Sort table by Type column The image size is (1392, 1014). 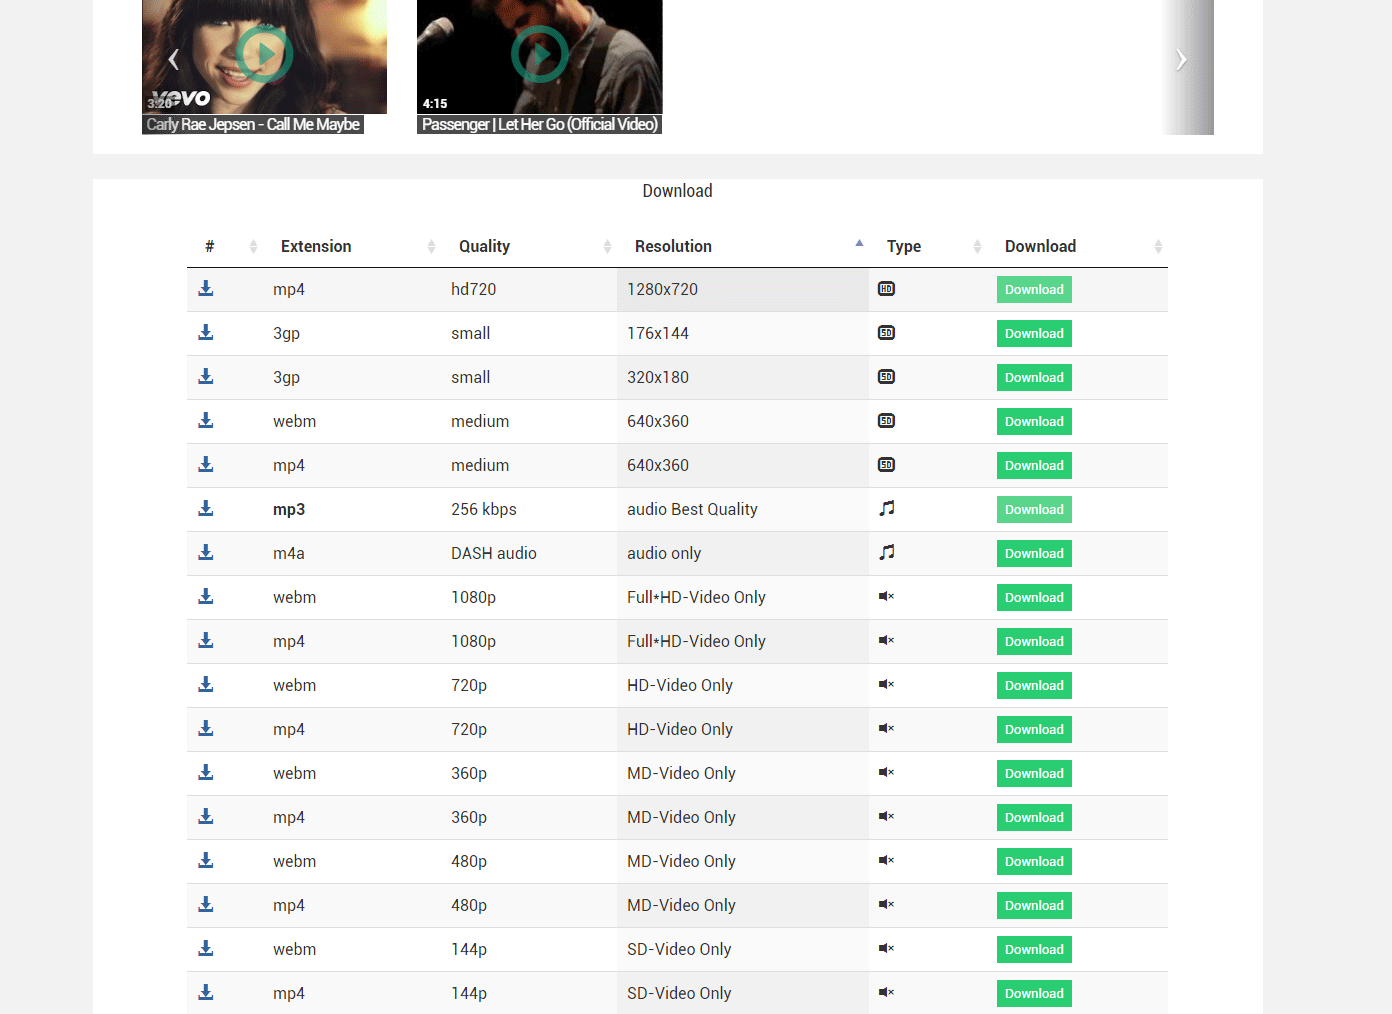904,247
